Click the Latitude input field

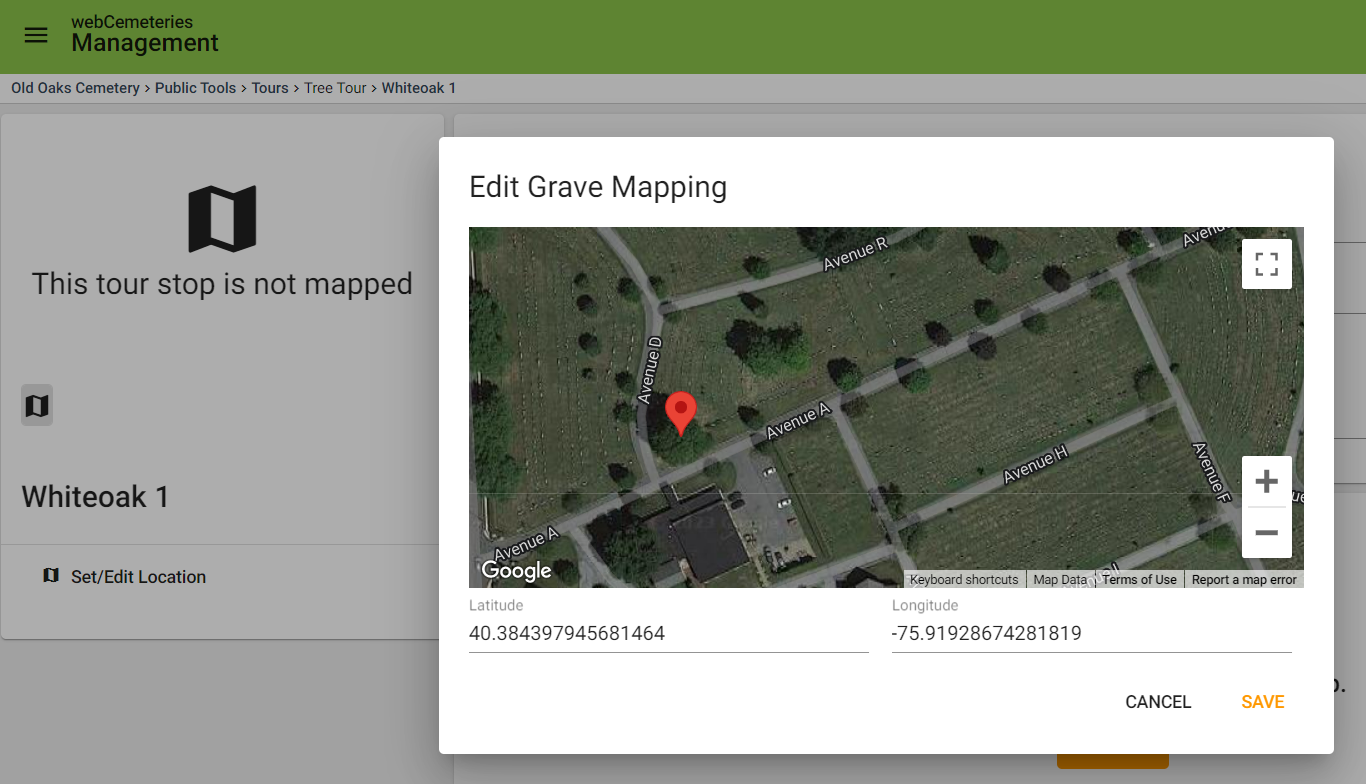pyautogui.click(x=669, y=634)
